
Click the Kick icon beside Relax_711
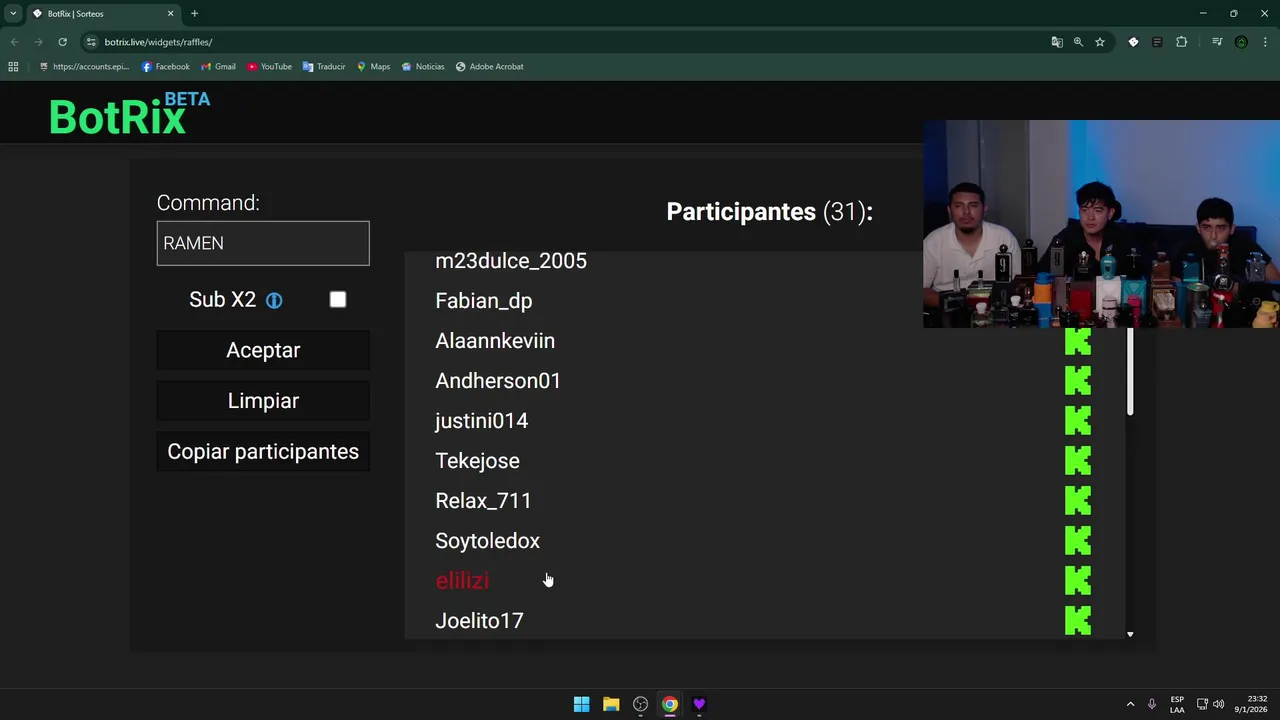point(1078,501)
